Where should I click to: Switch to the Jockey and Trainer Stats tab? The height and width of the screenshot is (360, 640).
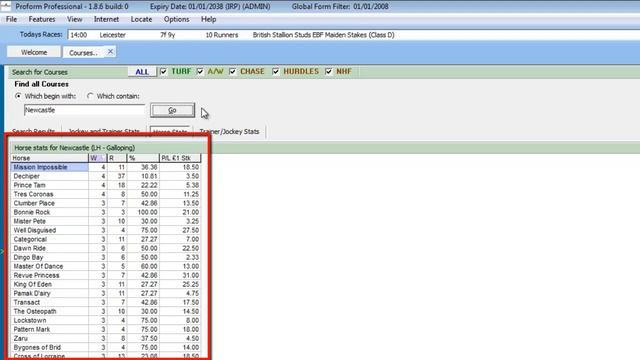[104, 131]
